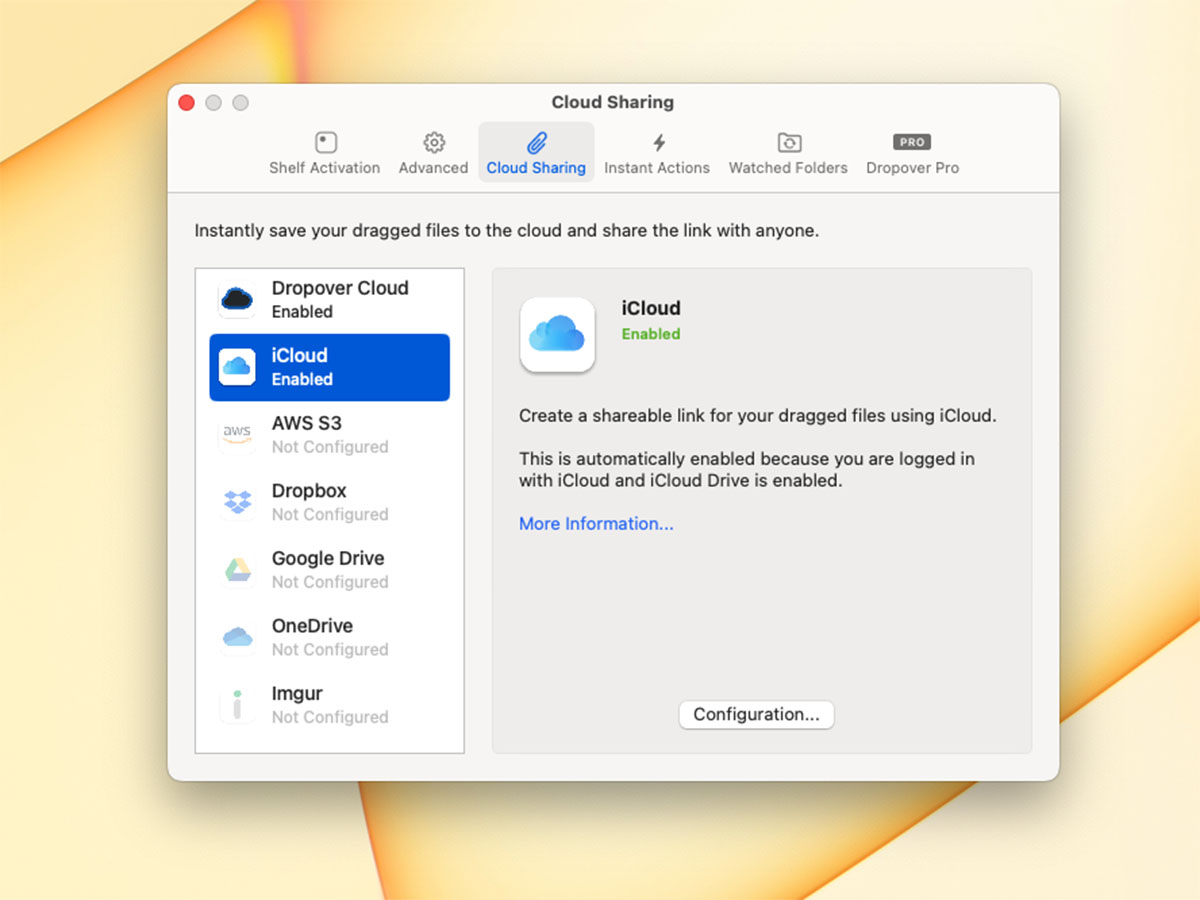Image resolution: width=1200 pixels, height=900 pixels.
Task: Open Instant Actions lightning bolt tab
Action: 657,154
